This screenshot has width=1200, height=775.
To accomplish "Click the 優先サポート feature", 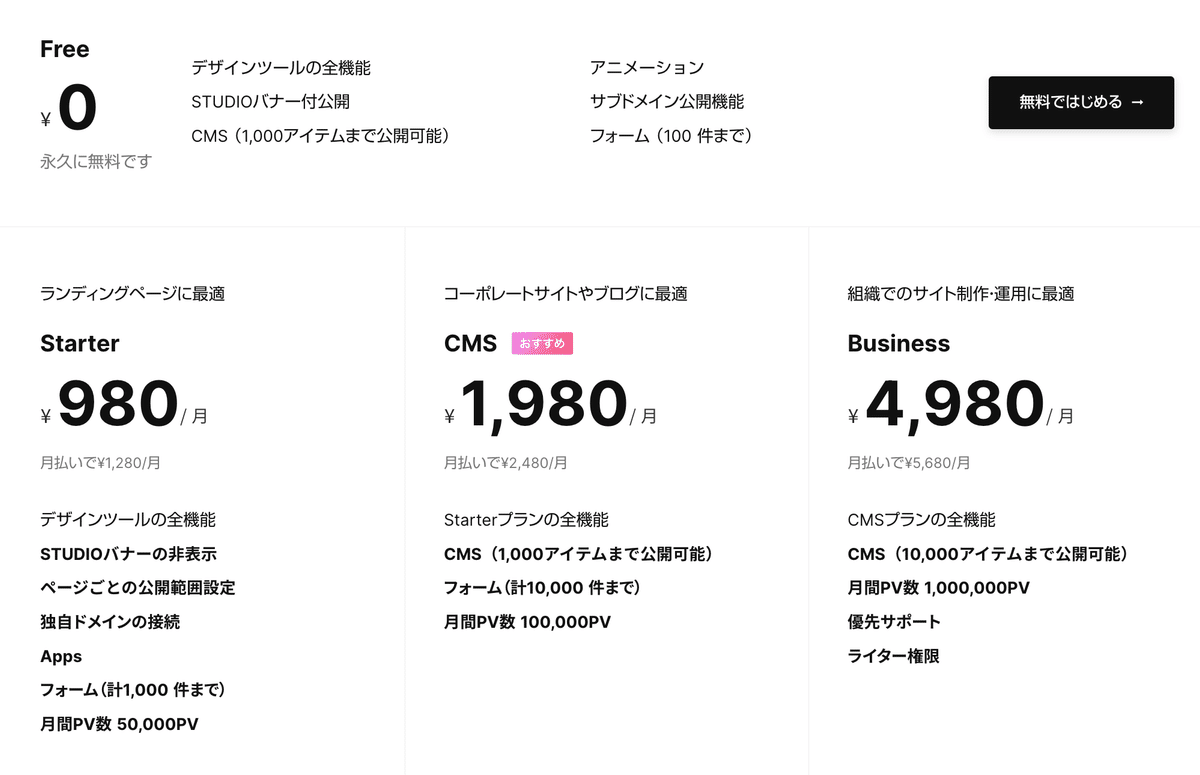I will coord(894,622).
